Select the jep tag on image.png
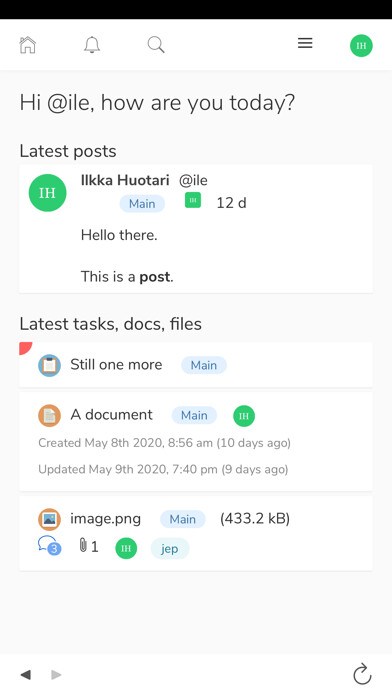 (170, 549)
